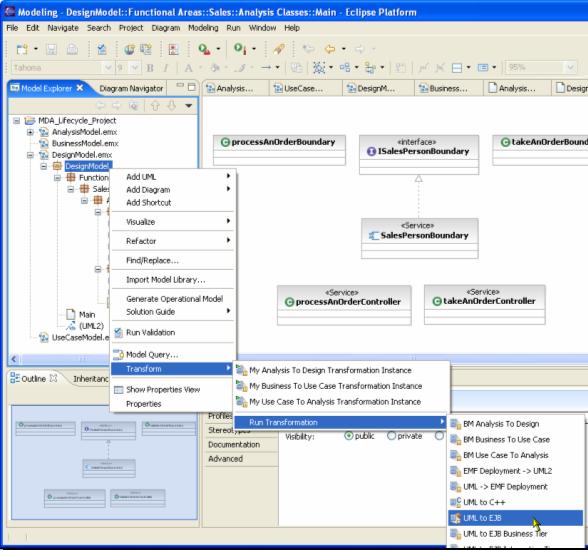The width and height of the screenshot is (588, 550).
Task: Click the Outline diagram overview thumbnail
Action: 104,462
